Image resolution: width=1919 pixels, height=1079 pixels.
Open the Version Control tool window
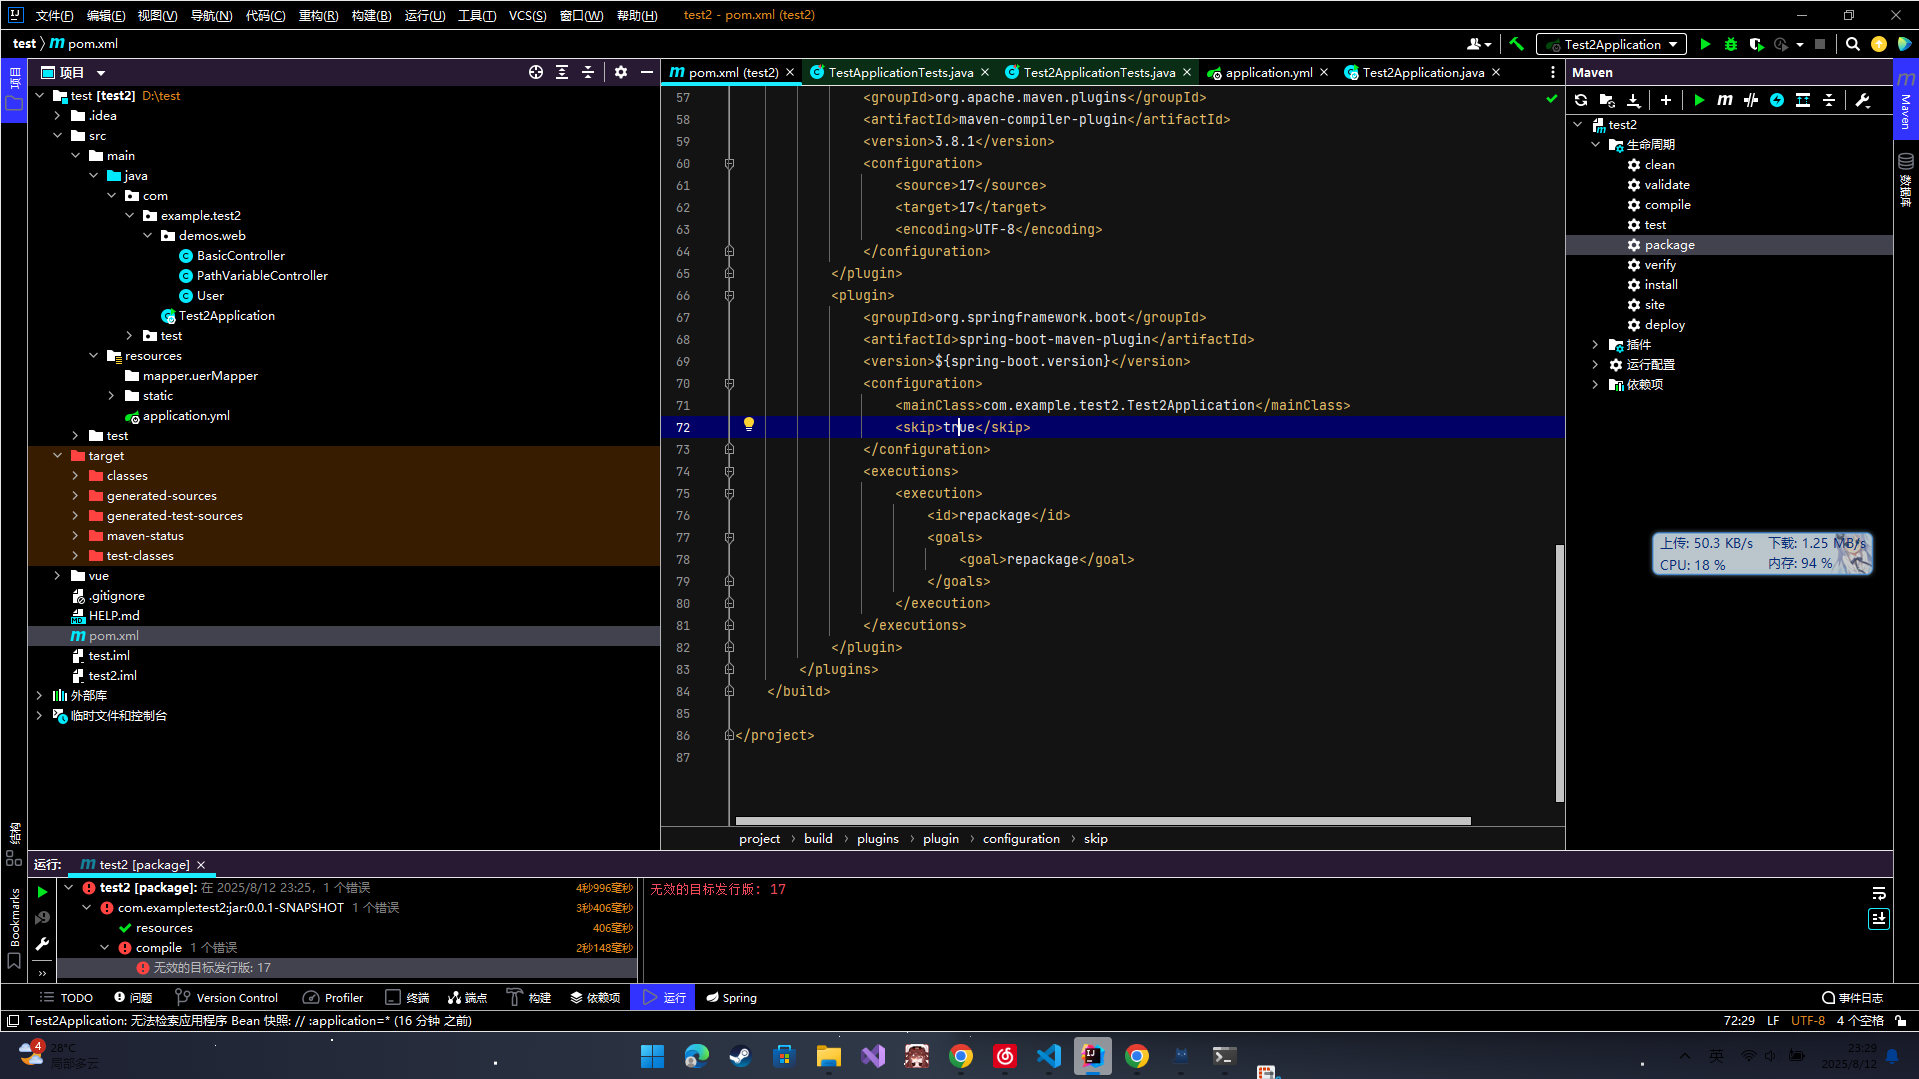coord(227,997)
